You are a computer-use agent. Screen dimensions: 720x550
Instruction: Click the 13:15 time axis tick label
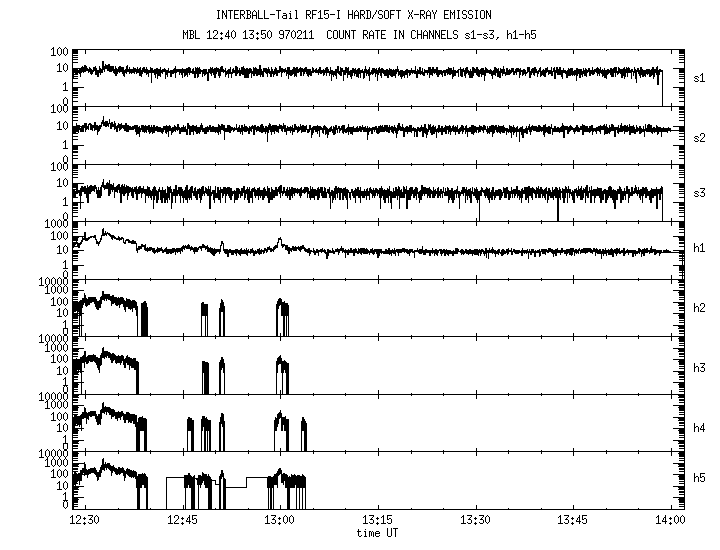377,520
